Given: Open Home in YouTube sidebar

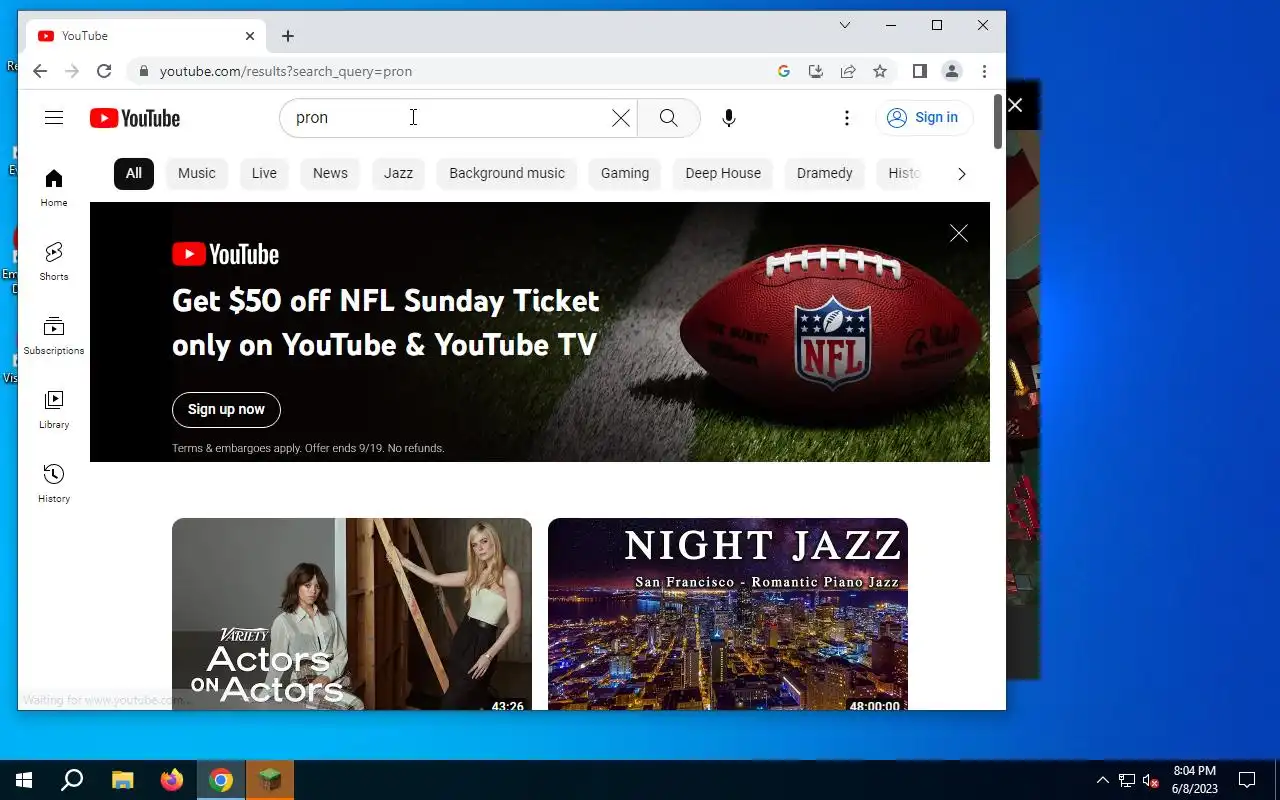Looking at the screenshot, I should tap(54, 187).
